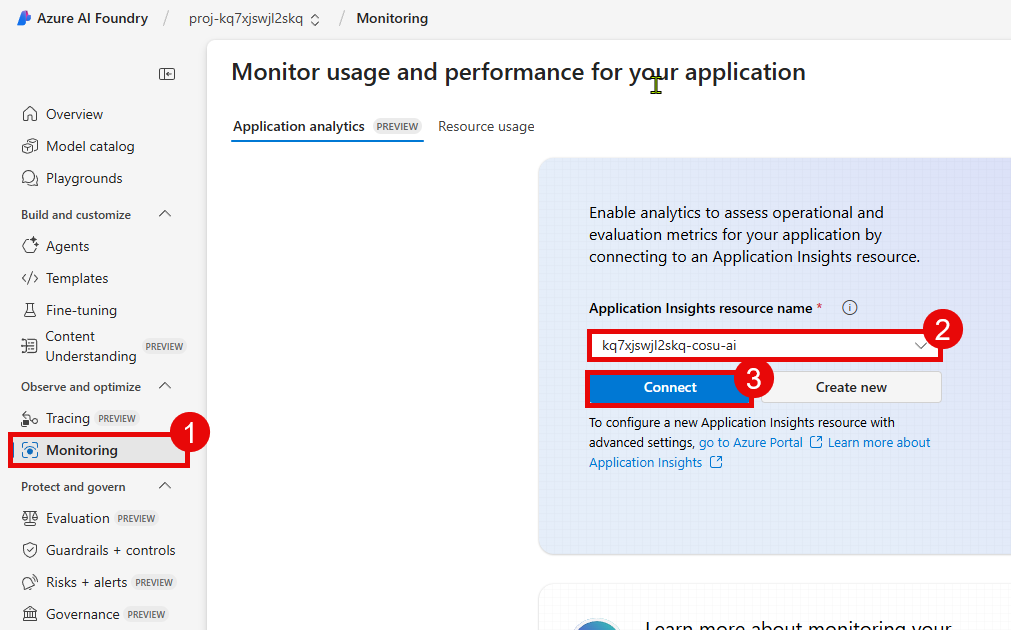Open the project switcher next to proj-kq7xjswjl2skq

pos(315,17)
